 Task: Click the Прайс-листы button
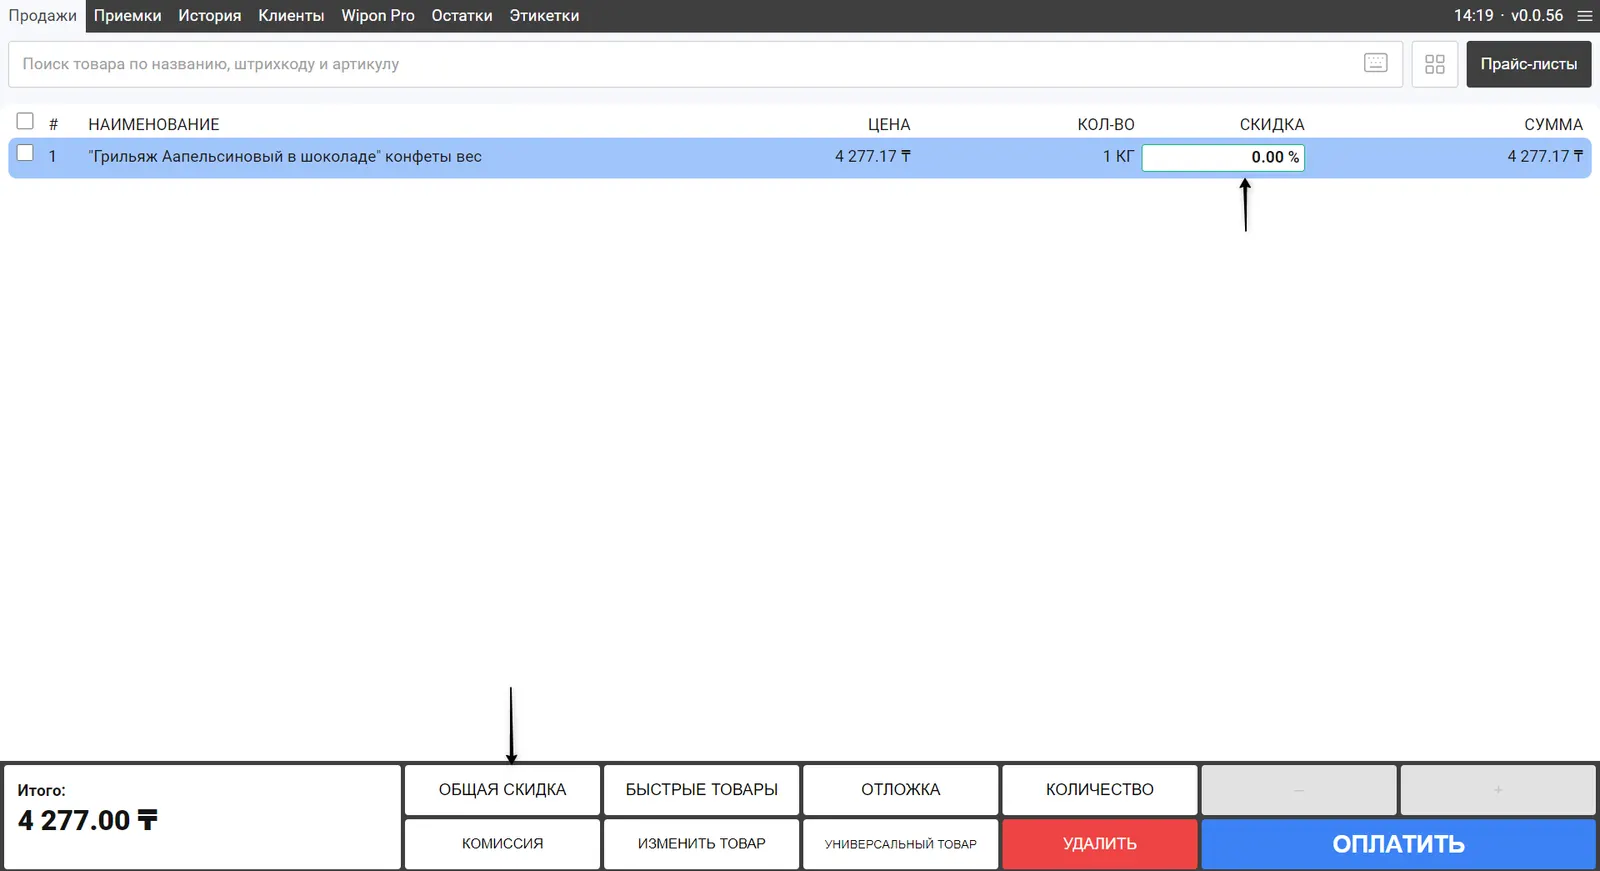pos(1528,64)
